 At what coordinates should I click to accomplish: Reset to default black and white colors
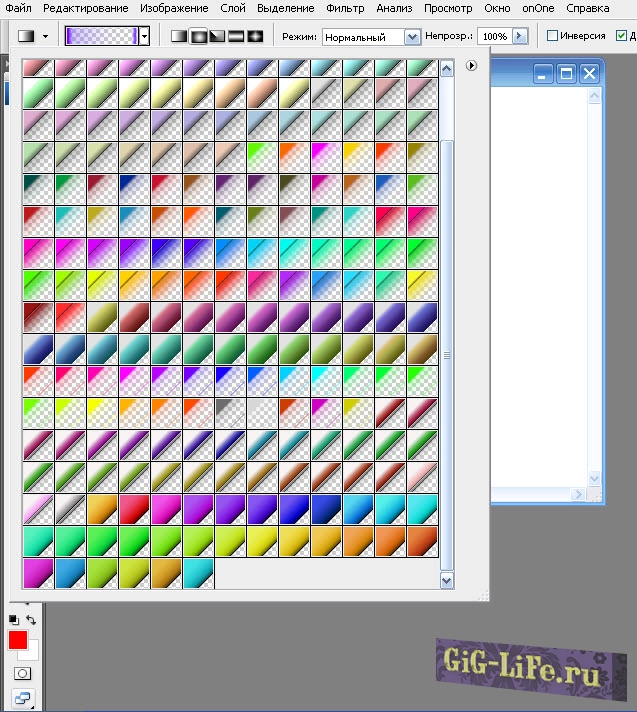click(x=13, y=620)
